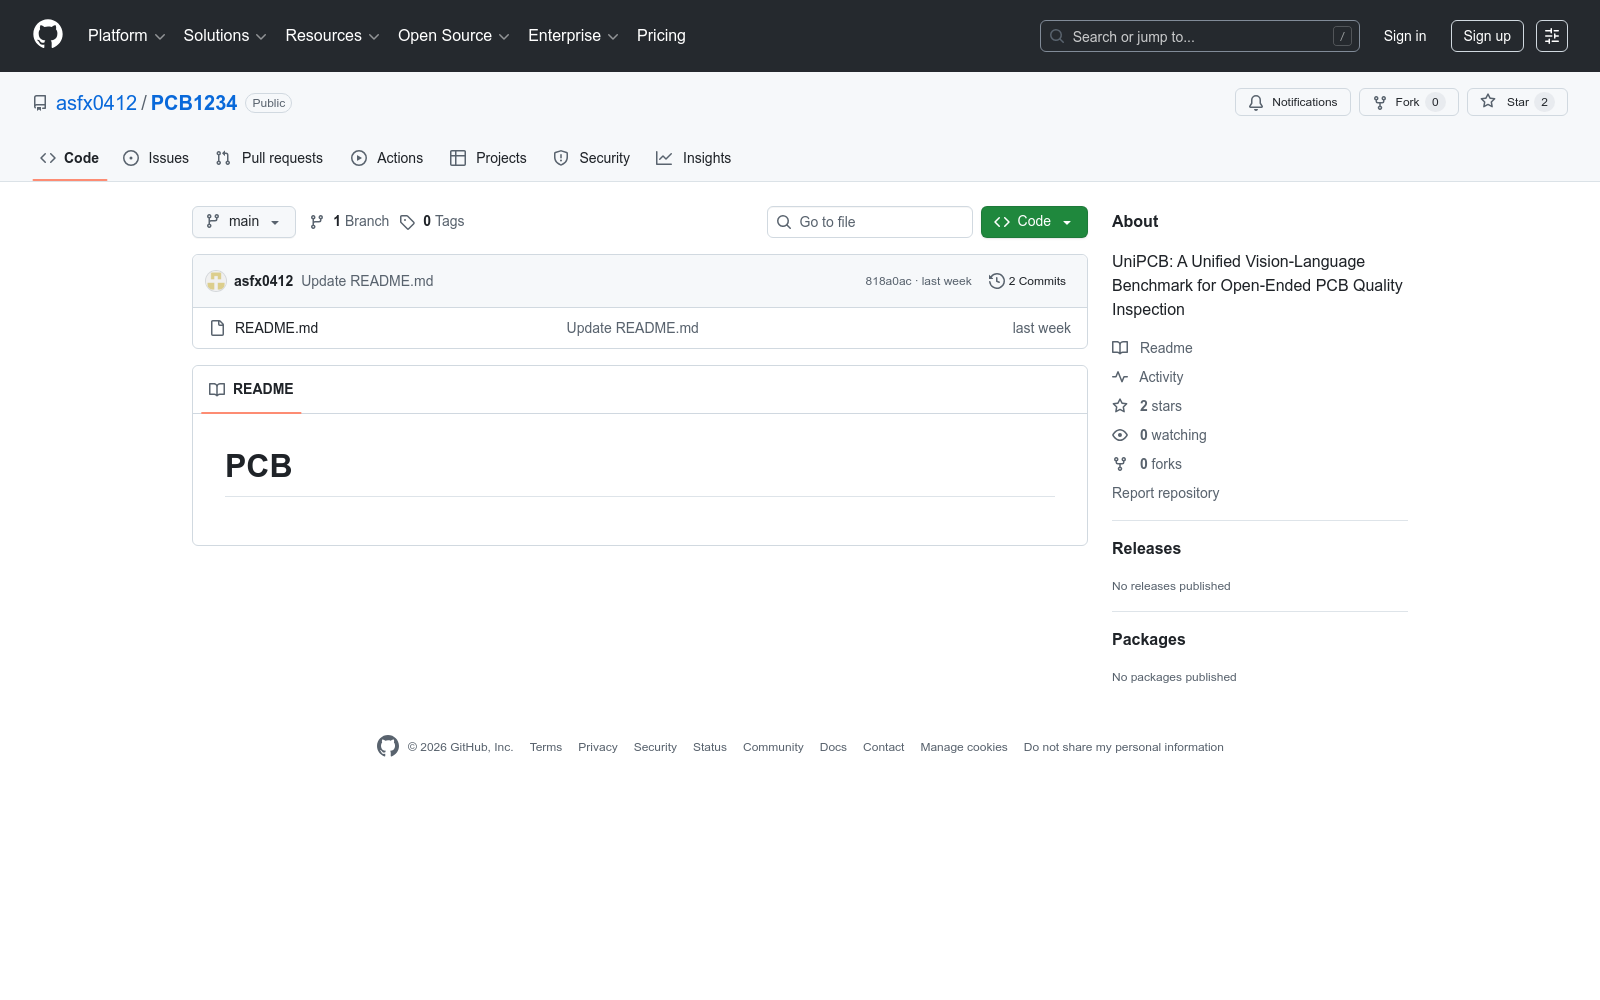Click the Sign up button
Image resolution: width=1600 pixels, height=1000 pixels.
(1487, 36)
